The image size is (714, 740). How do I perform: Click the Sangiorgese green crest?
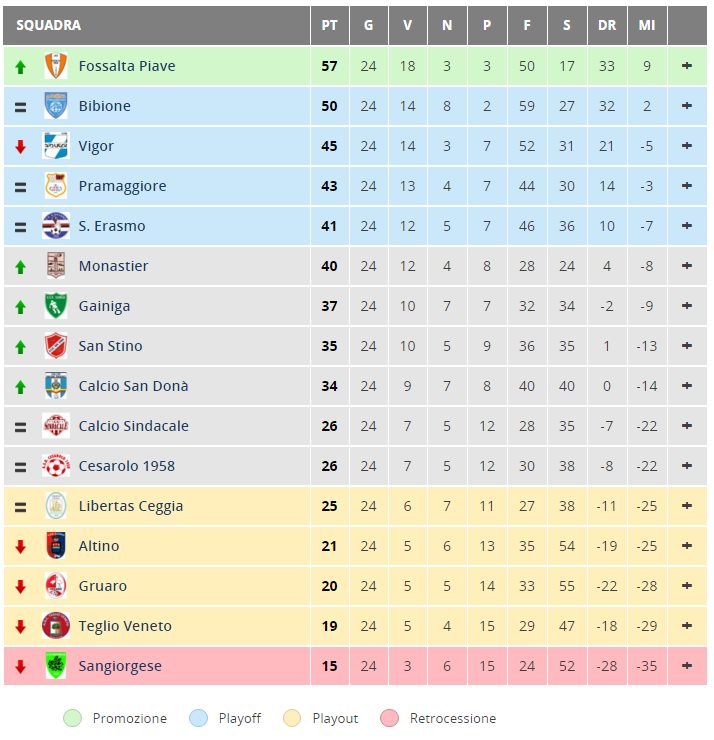pos(56,666)
